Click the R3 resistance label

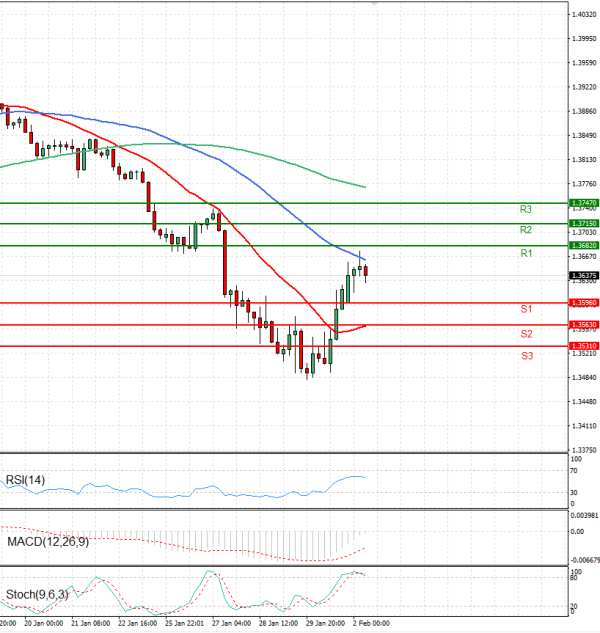click(525, 209)
